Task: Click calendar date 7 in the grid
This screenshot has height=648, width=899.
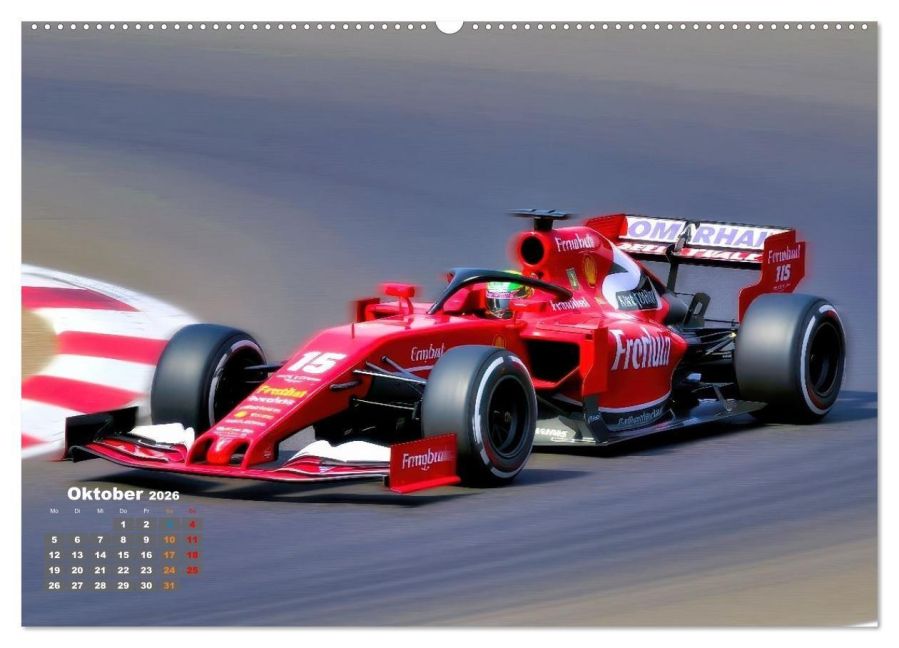Action: click(x=100, y=540)
